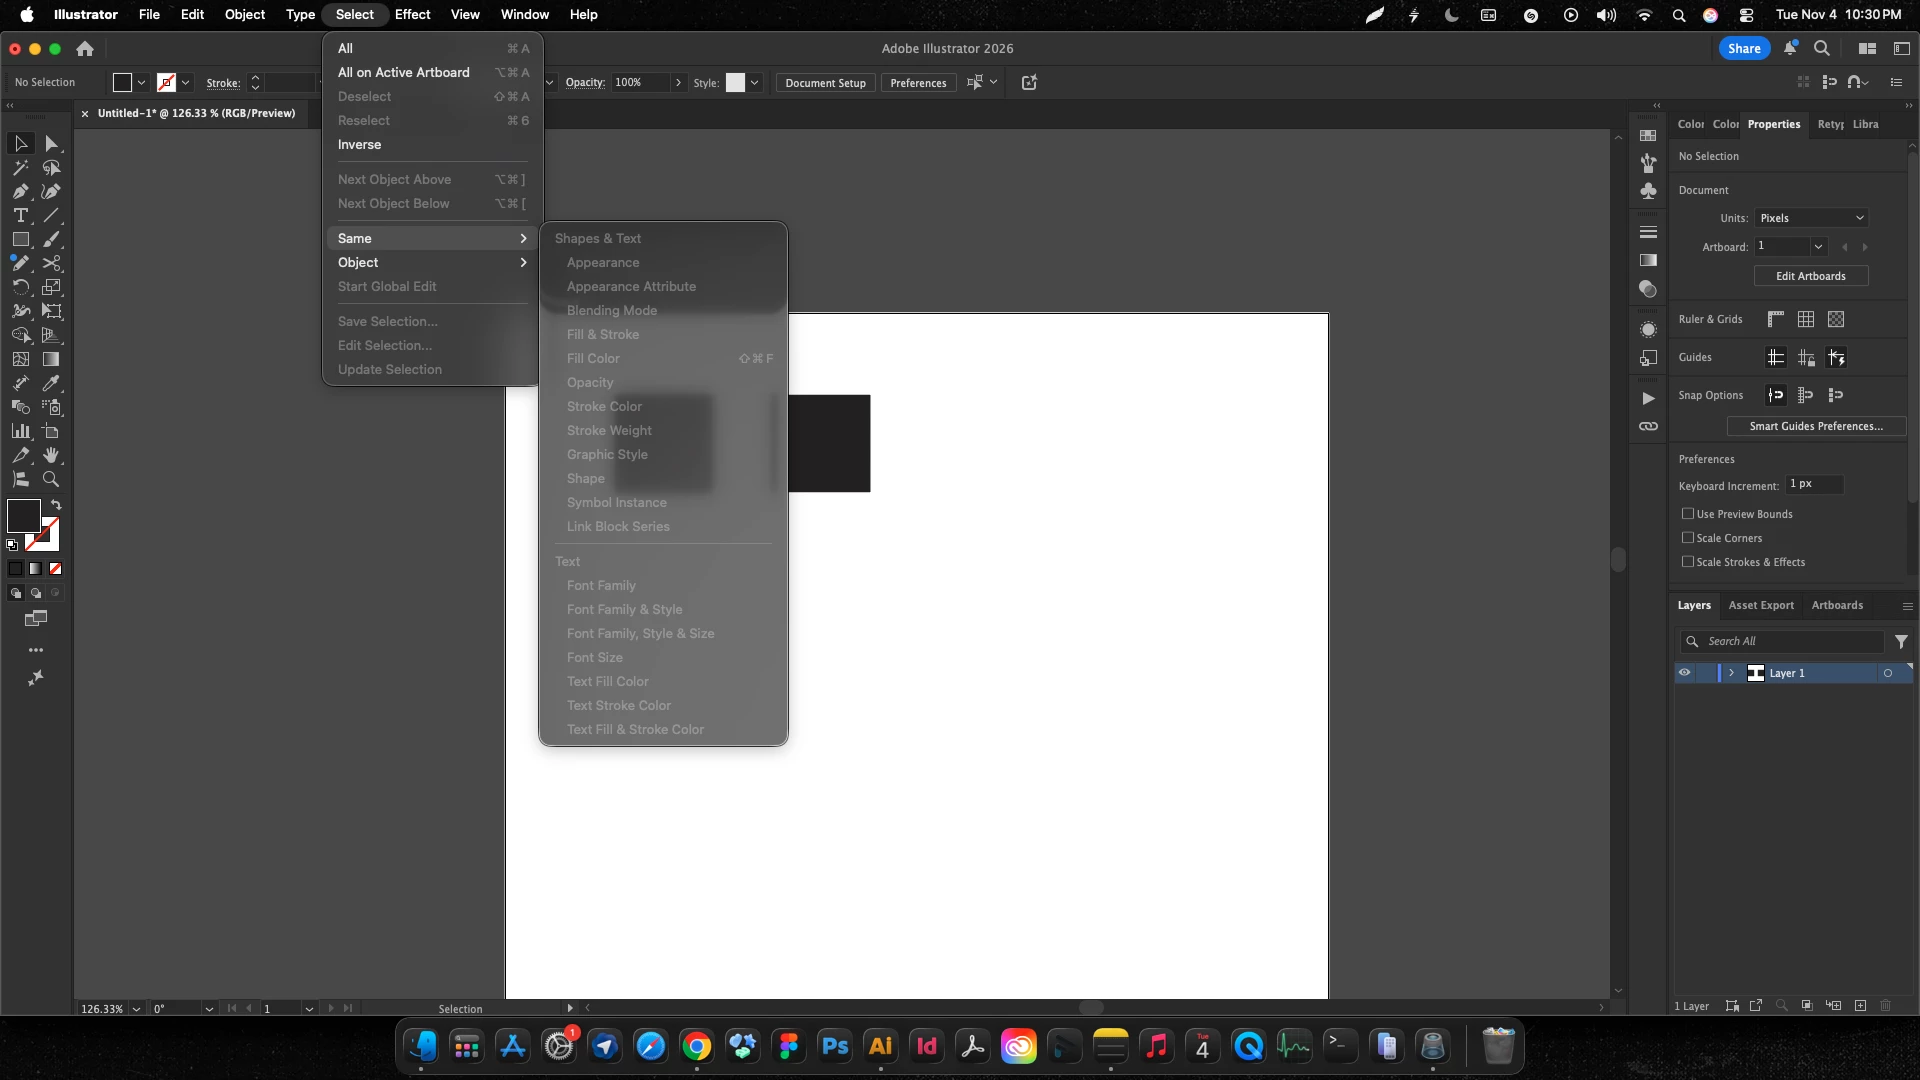The height and width of the screenshot is (1080, 1920).
Task: Choose Inverse from the Select menu
Action: [359, 145]
